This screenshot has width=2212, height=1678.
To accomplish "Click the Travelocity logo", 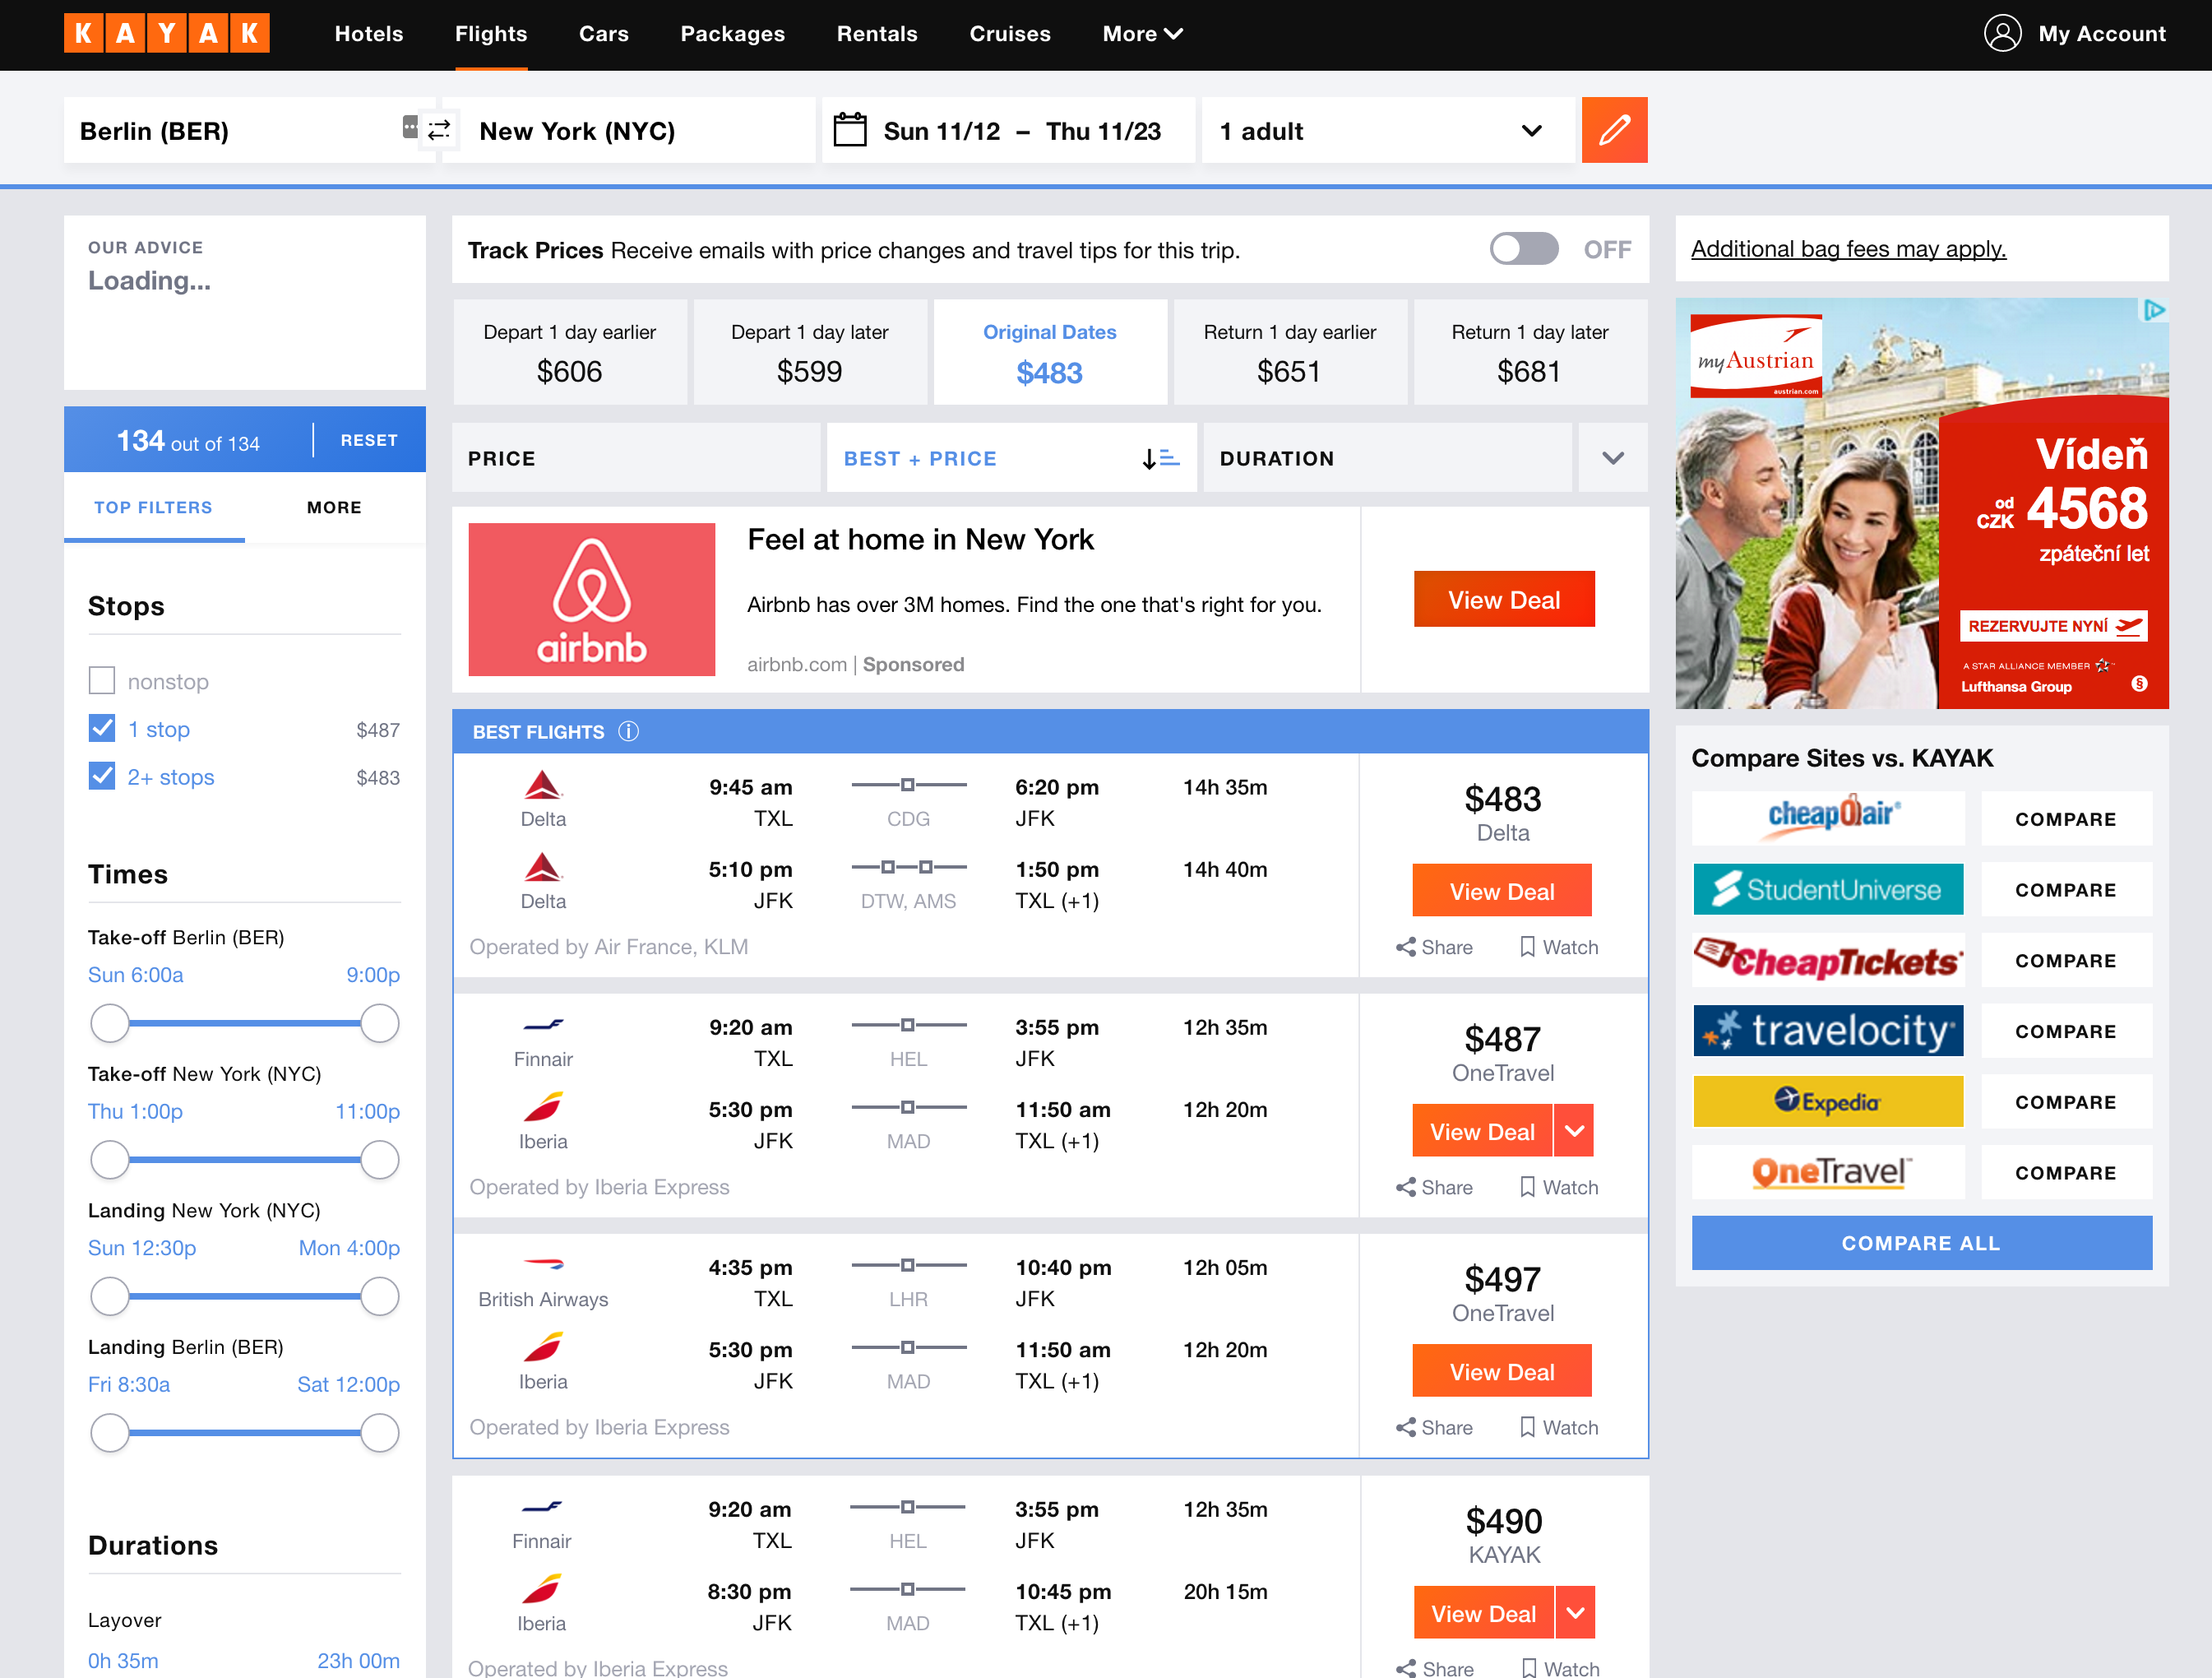I will pyautogui.click(x=1828, y=1031).
